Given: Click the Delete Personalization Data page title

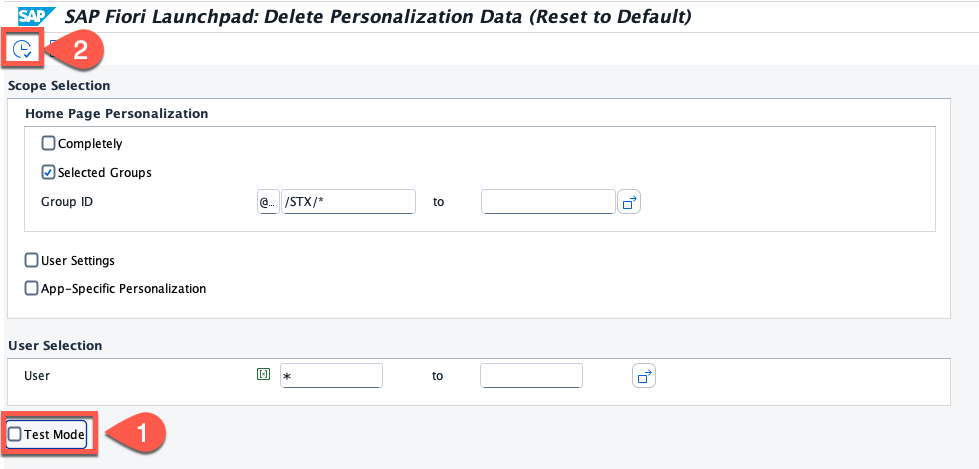Looking at the screenshot, I should tap(378, 15).
